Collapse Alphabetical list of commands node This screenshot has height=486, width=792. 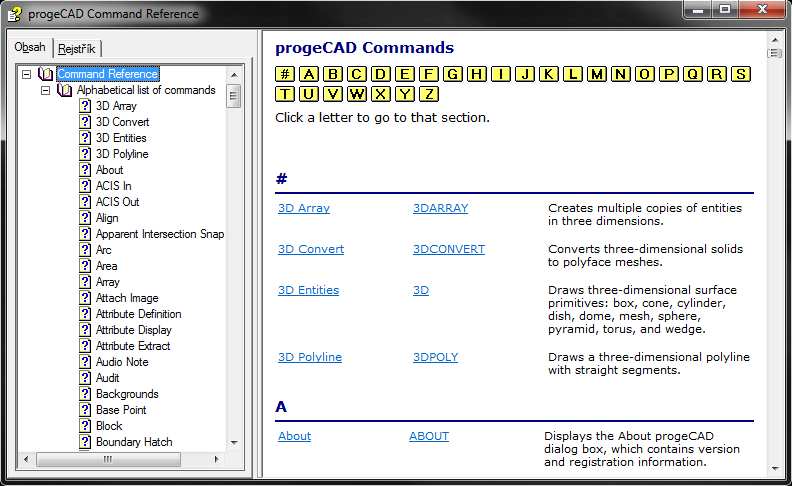(45, 90)
